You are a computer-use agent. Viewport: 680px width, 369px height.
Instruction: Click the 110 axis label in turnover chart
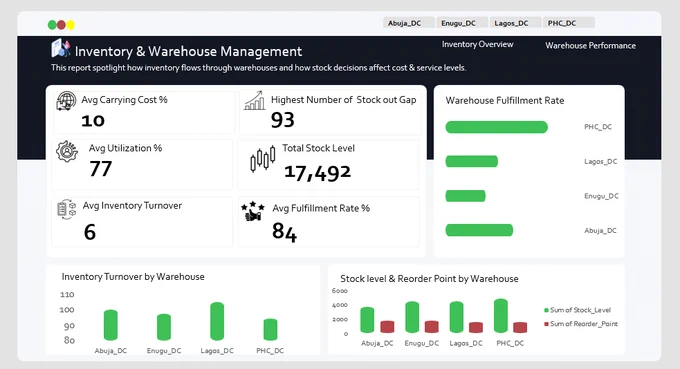[67, 294]
